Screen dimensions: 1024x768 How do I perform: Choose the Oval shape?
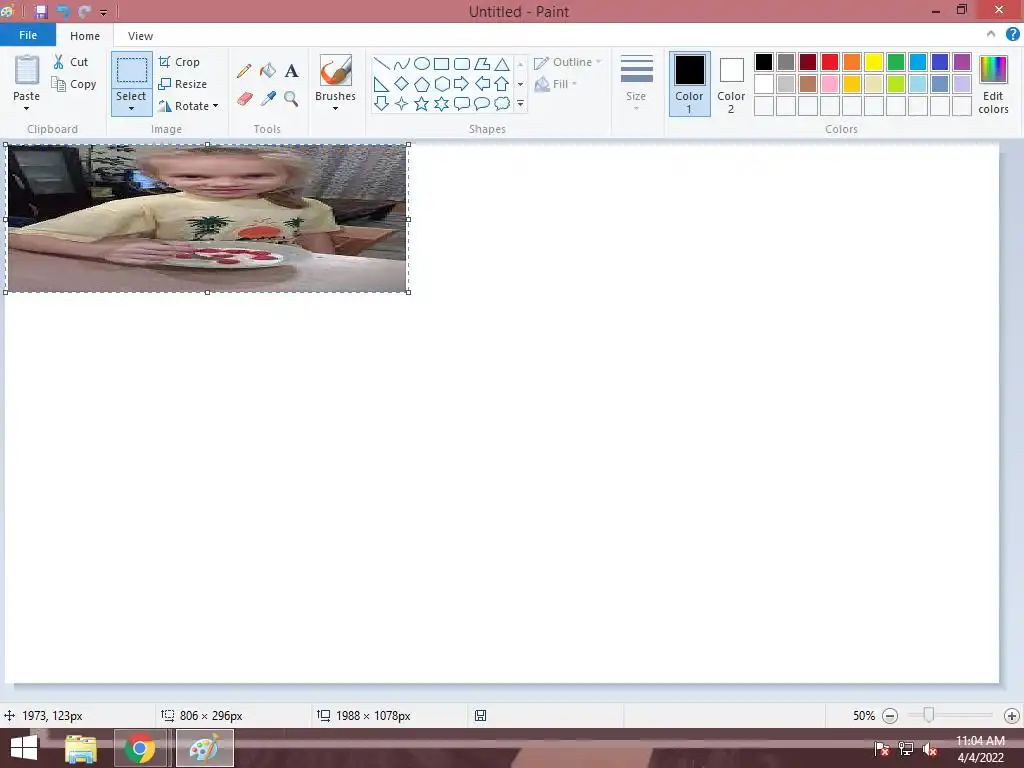click(x=422, y=63)
